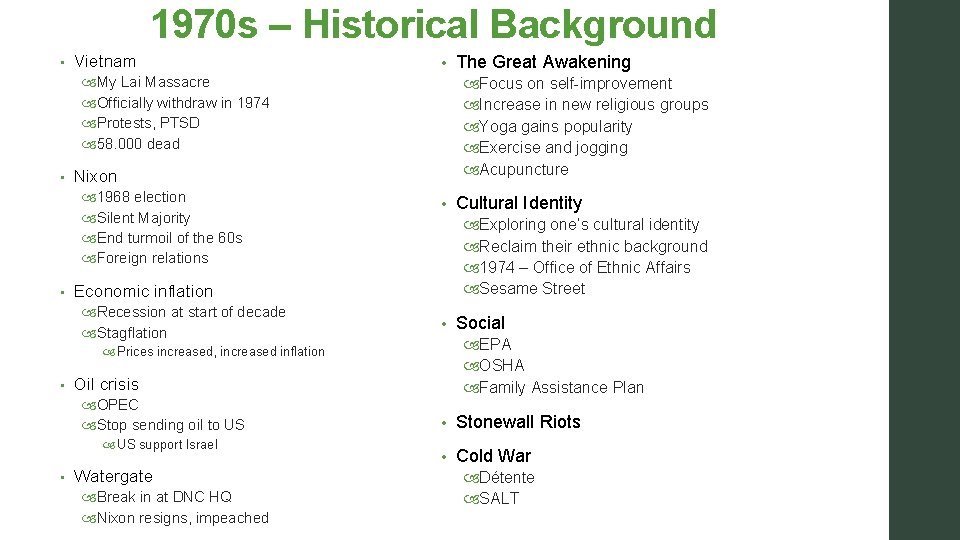
Task: Click the "1968 election" bullet
Action: pos(141,197)
